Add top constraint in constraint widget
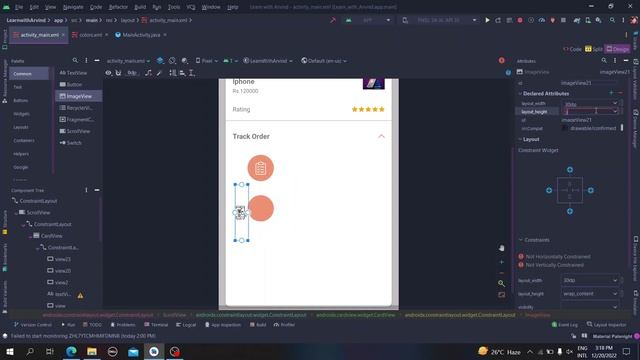 [x=570, y=169]
